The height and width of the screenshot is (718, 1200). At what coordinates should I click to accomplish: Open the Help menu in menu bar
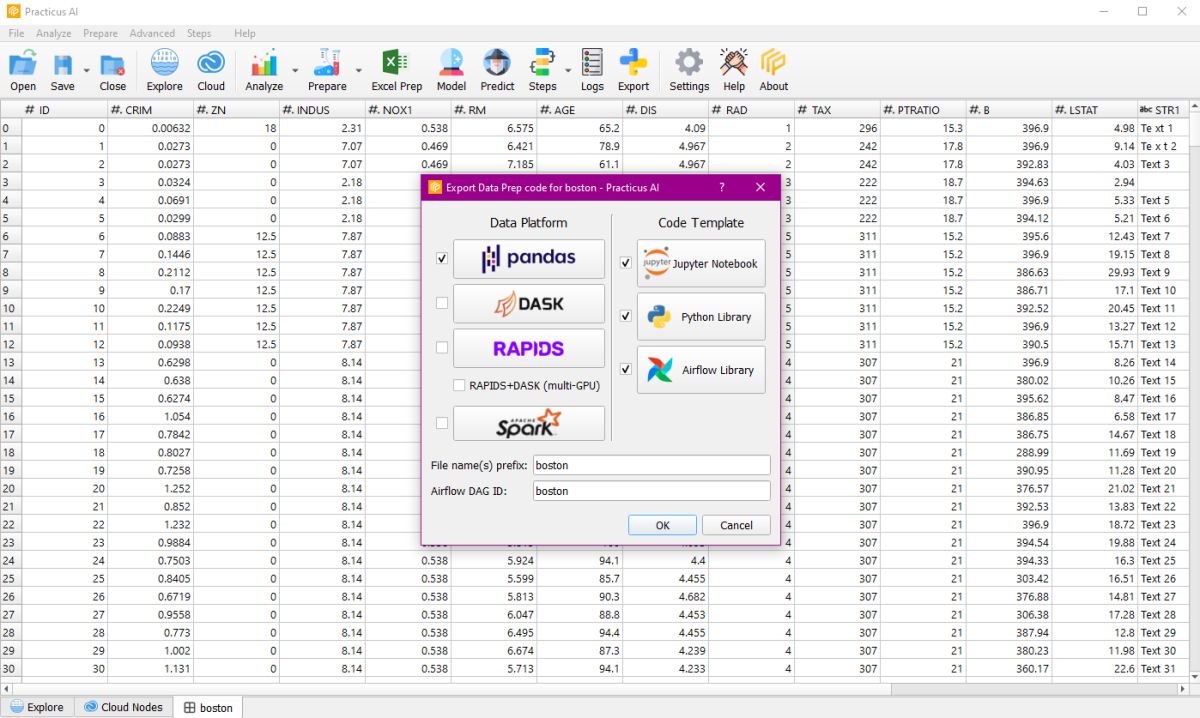[x=245, y=33]
